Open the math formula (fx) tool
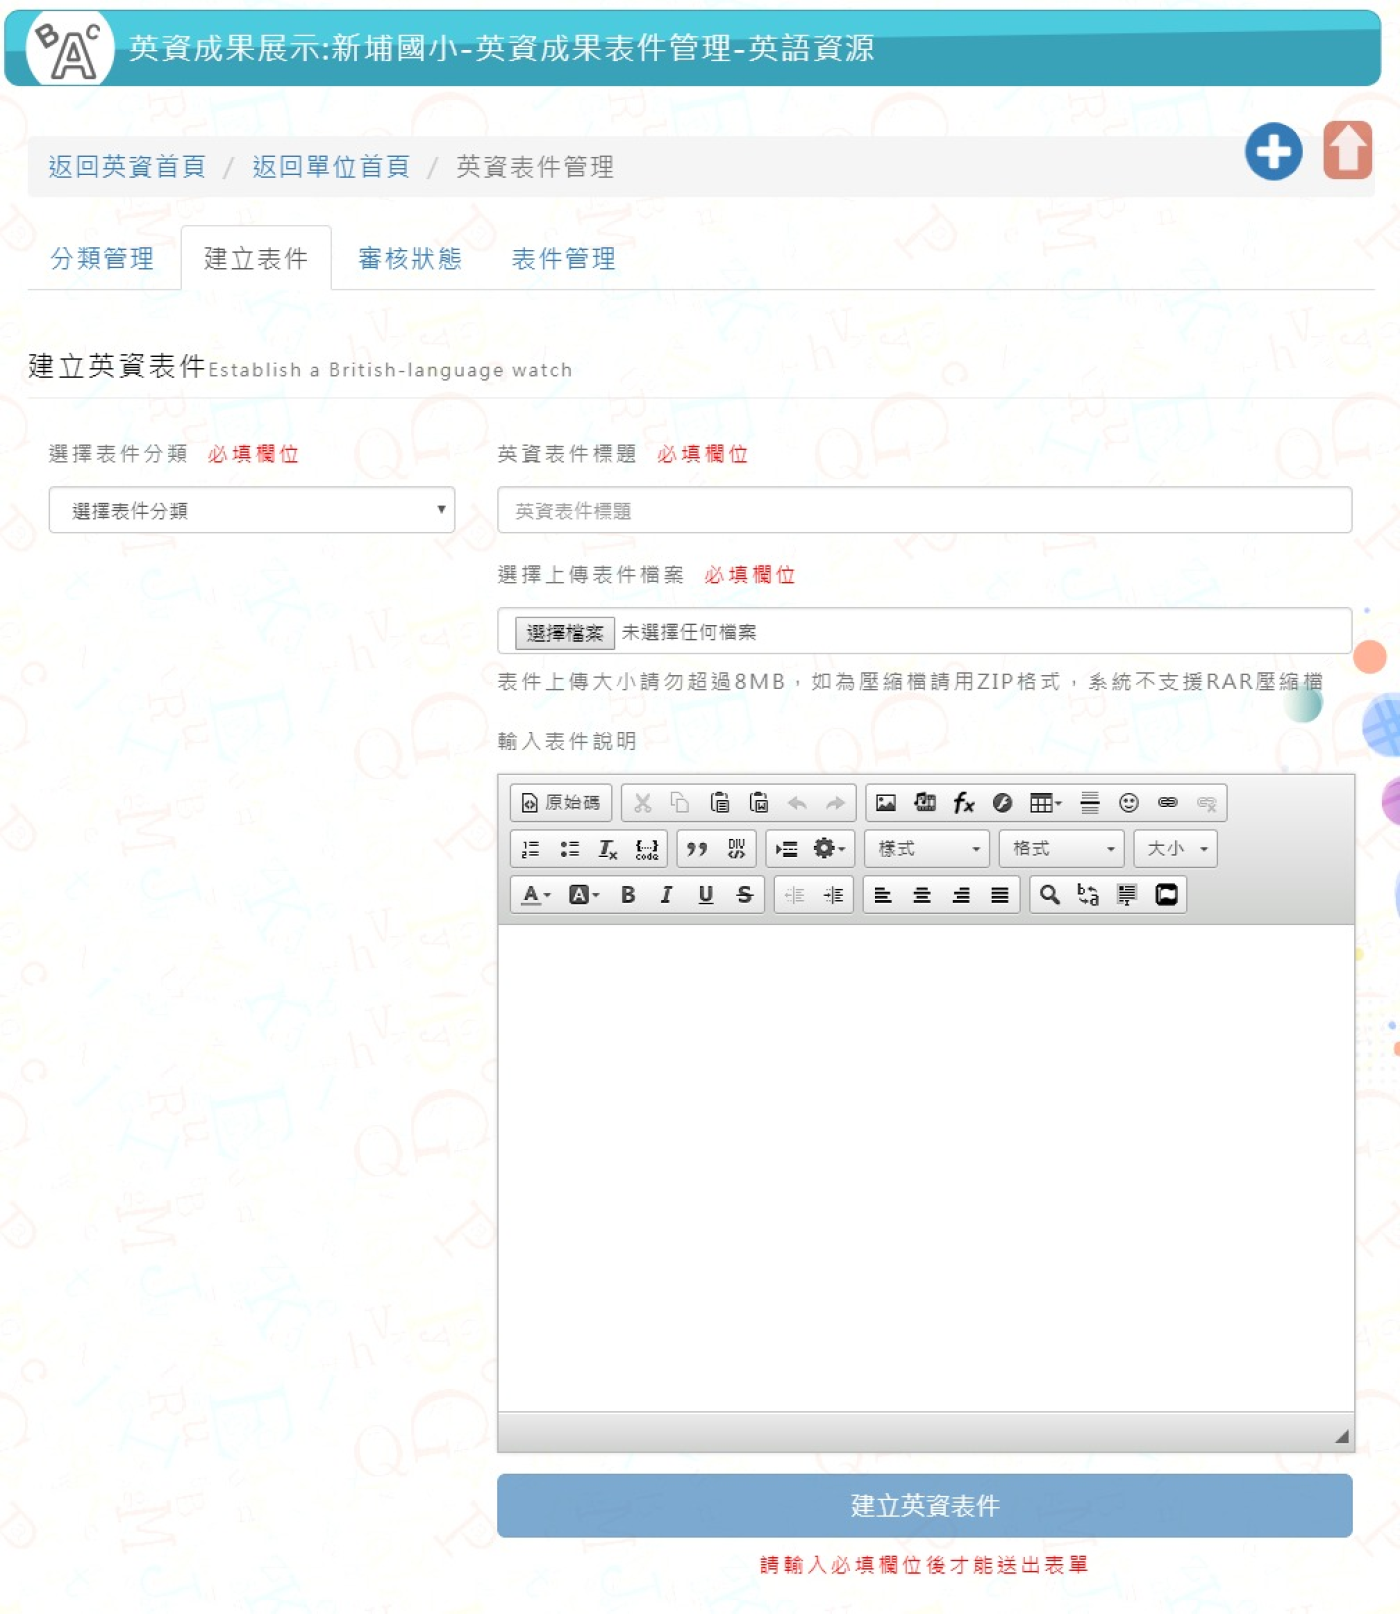 click(x=963, y=803)
